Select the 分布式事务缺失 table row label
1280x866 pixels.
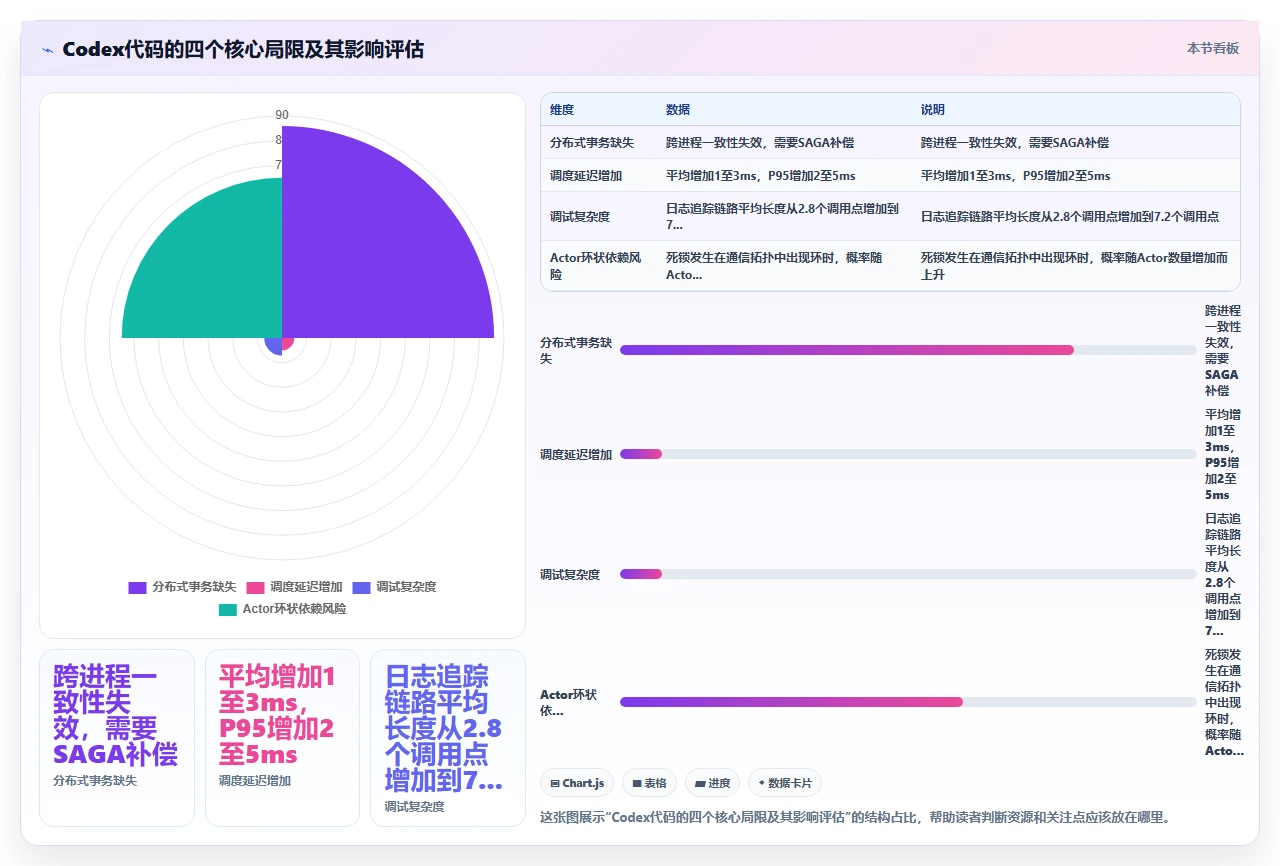pos(592,143)
